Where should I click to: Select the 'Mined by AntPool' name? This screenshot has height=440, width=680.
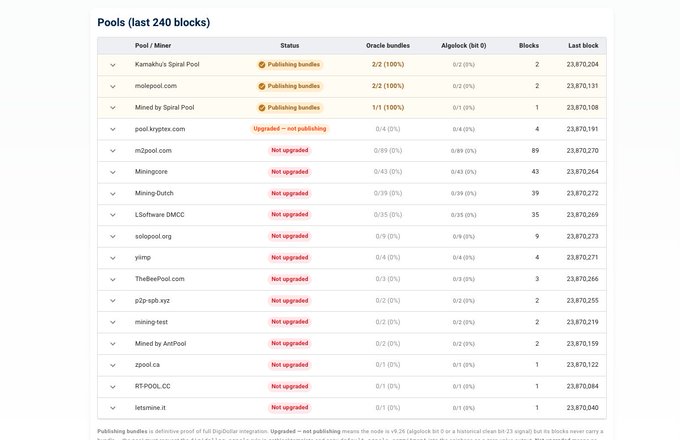(x=160, y=343)
